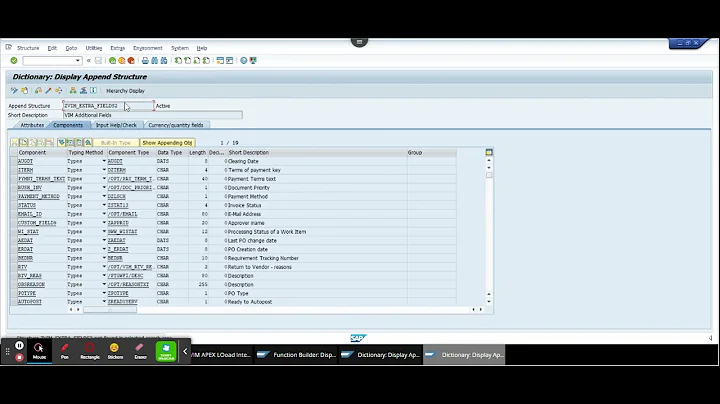
Task: Open the Environment menu
Action: (x=147, y=48)
